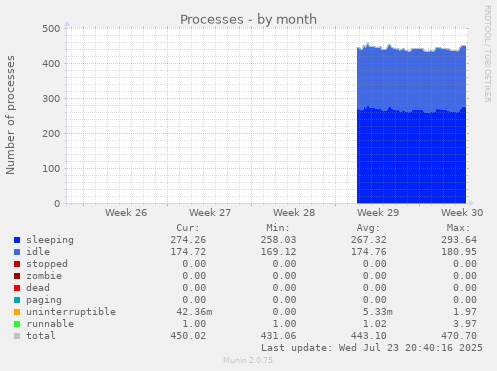Click sleeping maximum value 293.64
The height and width of the screenshot is (371, 497).
459,240
